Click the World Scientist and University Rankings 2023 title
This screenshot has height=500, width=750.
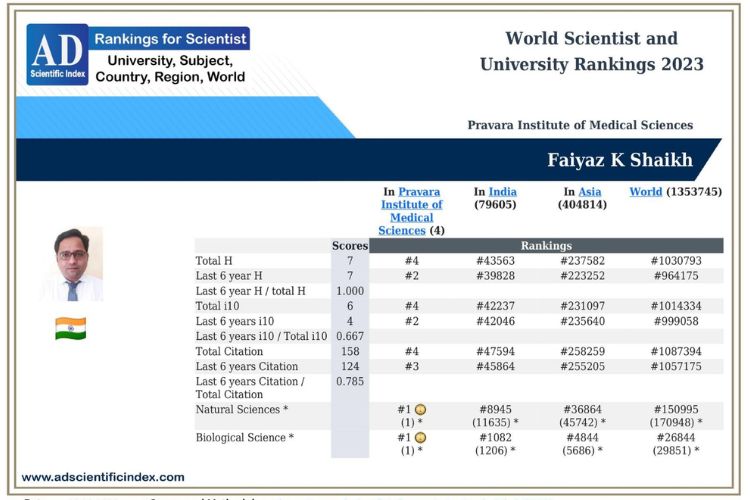(x=592, y=51)
